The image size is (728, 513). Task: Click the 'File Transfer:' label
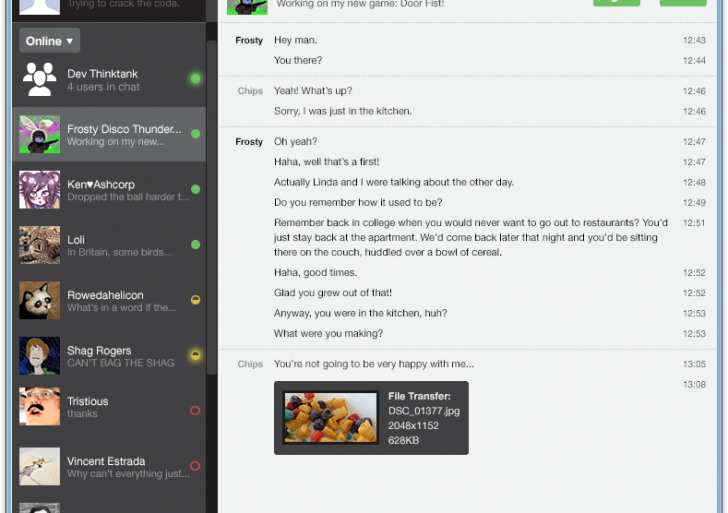pos(419,396)
